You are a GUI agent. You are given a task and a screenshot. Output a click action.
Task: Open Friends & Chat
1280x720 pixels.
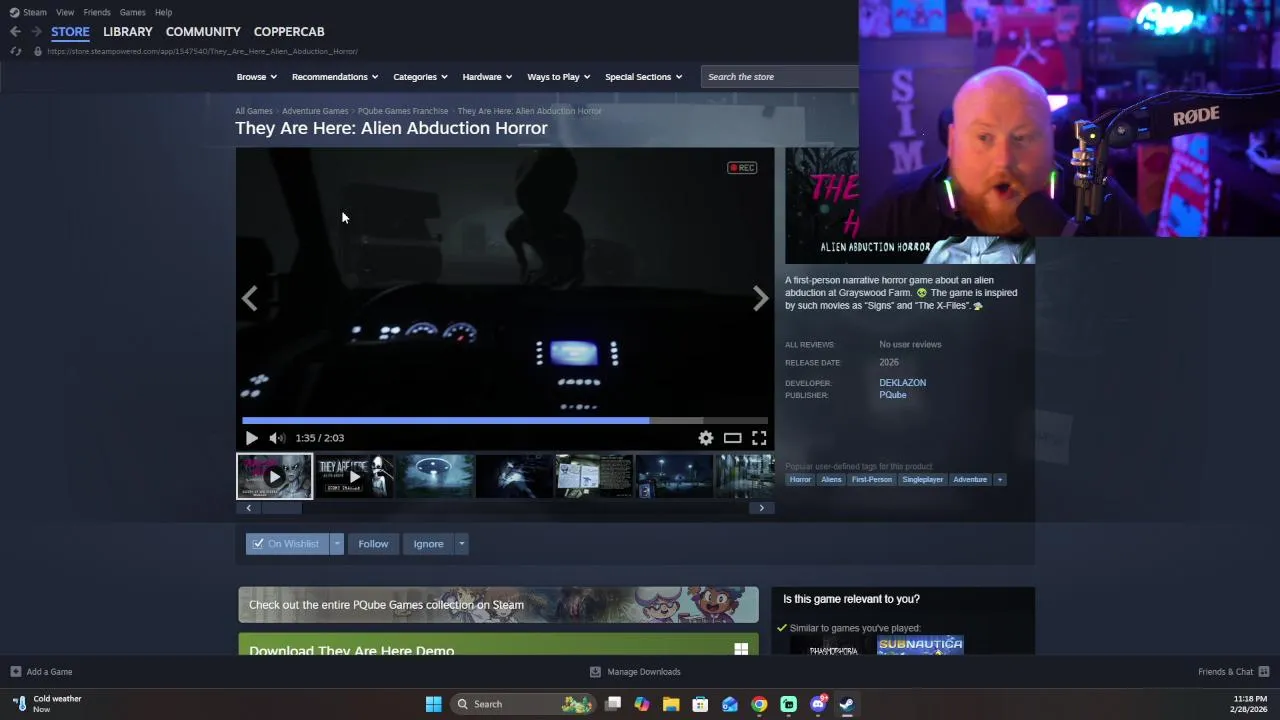(x=1233, y=672)
